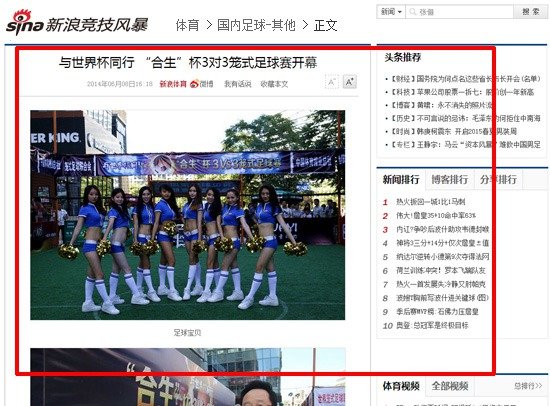Click the 我有话说 comment link
The image size is (550, 406).
tap(237, 84)
